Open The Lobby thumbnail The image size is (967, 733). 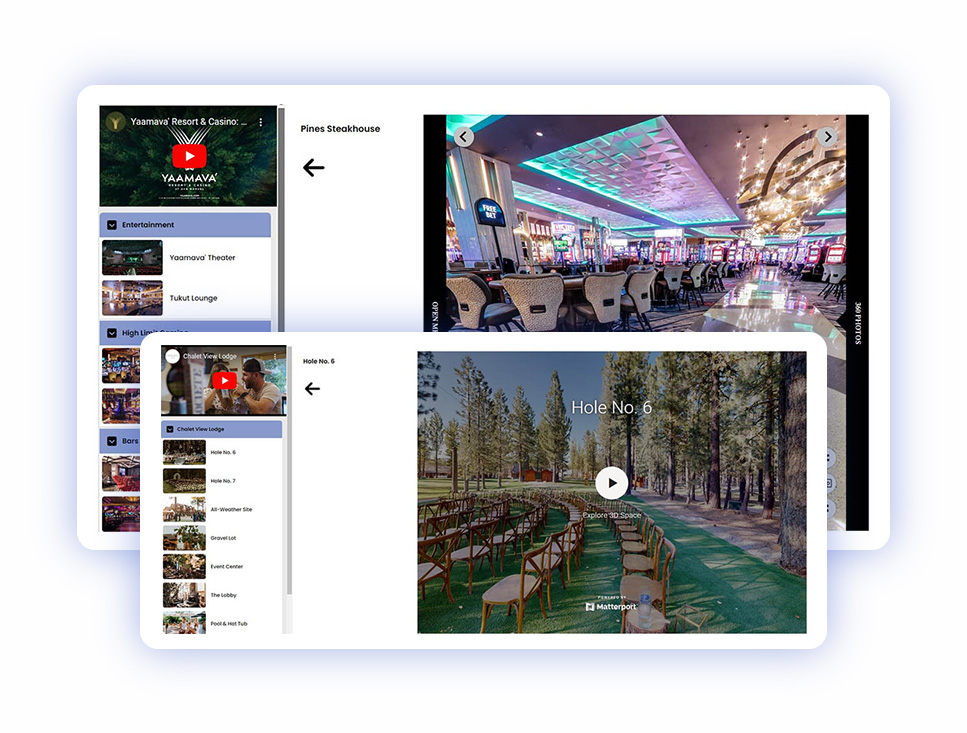pyautogui.click(x=184, y=595)
